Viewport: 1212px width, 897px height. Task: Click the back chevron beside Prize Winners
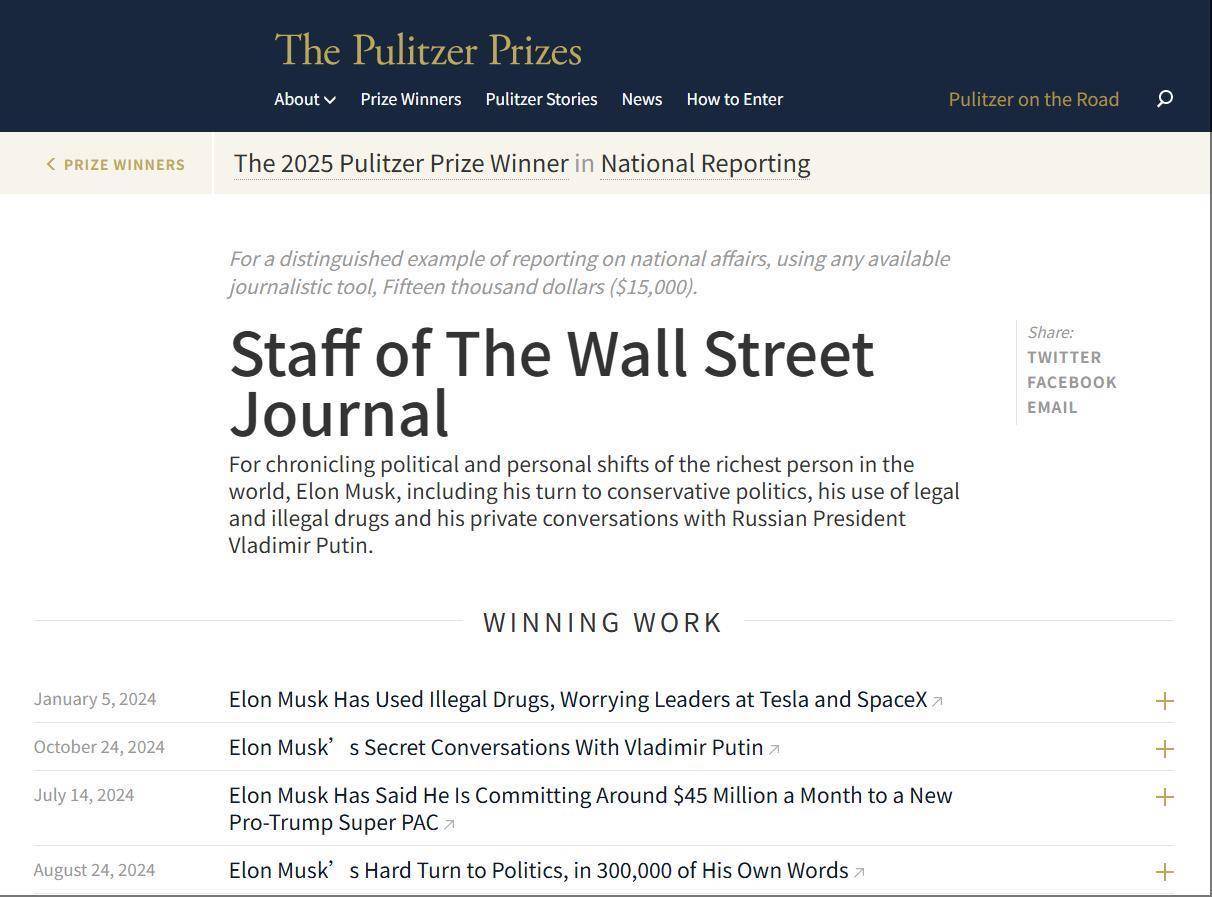(x=50, y=164)
